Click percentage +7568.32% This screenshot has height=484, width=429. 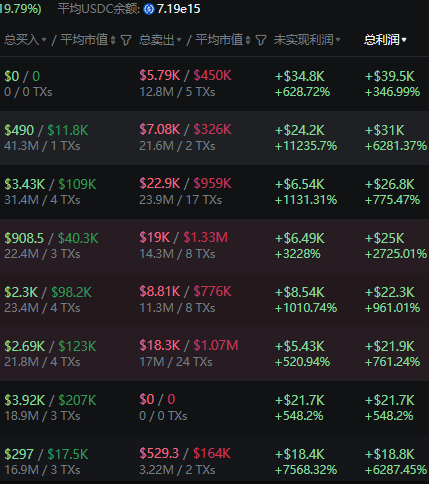tap(306, 470)
